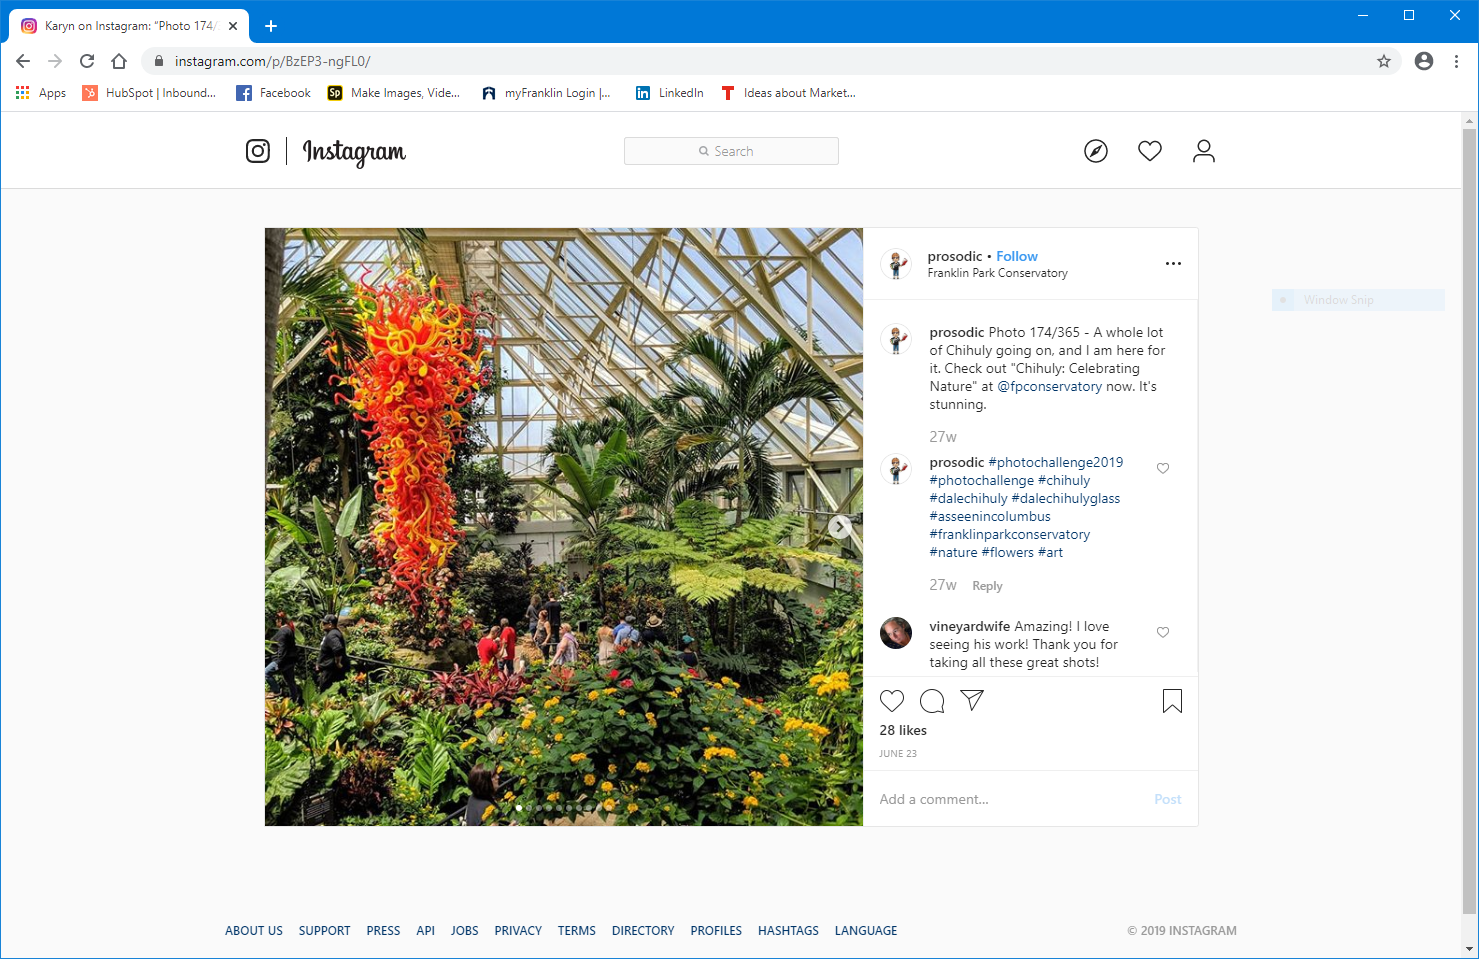Image resolution: width=1479 pixels, height=959 pixels.
Task: Open HubSpot bookmark
Action: coord(150,93)
